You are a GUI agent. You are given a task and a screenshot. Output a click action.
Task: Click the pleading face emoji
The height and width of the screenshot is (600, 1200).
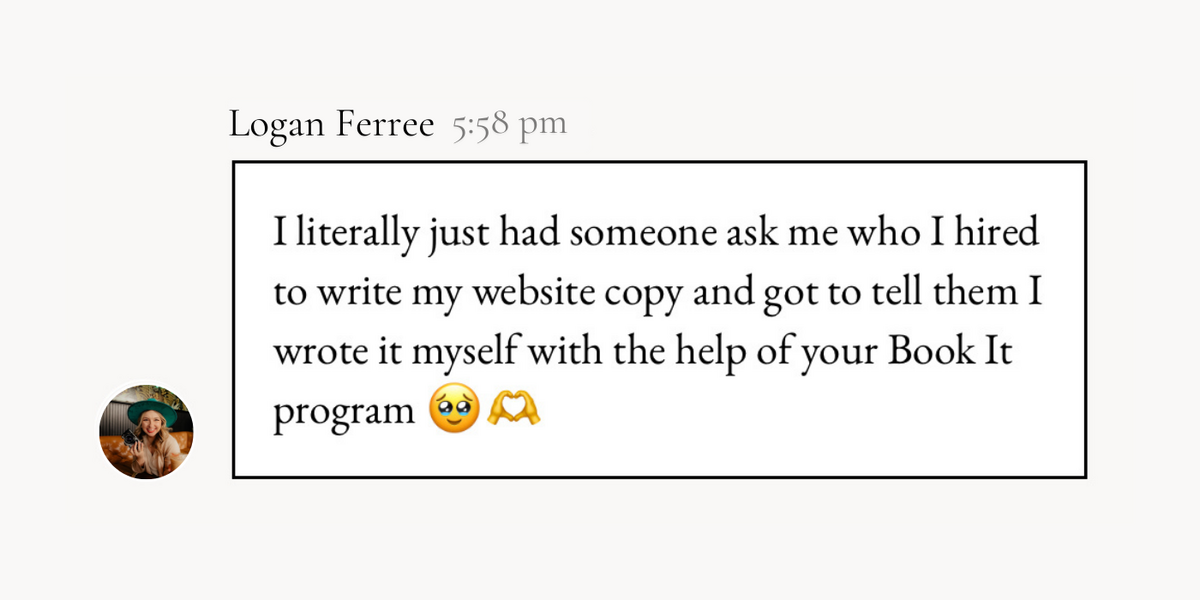click(x=454, y=408)
